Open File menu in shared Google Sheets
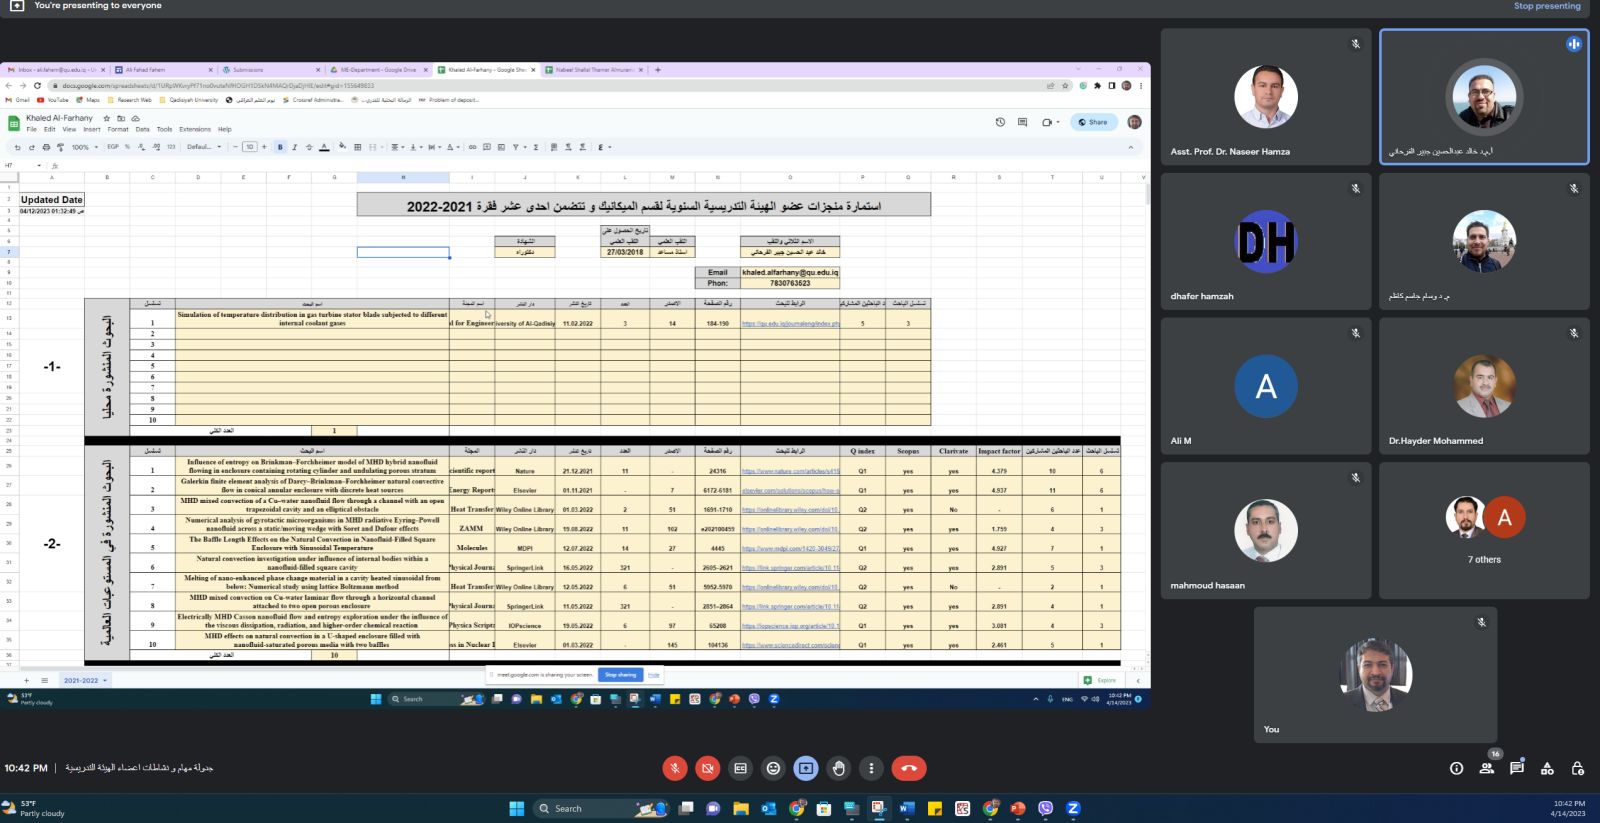 (x=32, y=129)
